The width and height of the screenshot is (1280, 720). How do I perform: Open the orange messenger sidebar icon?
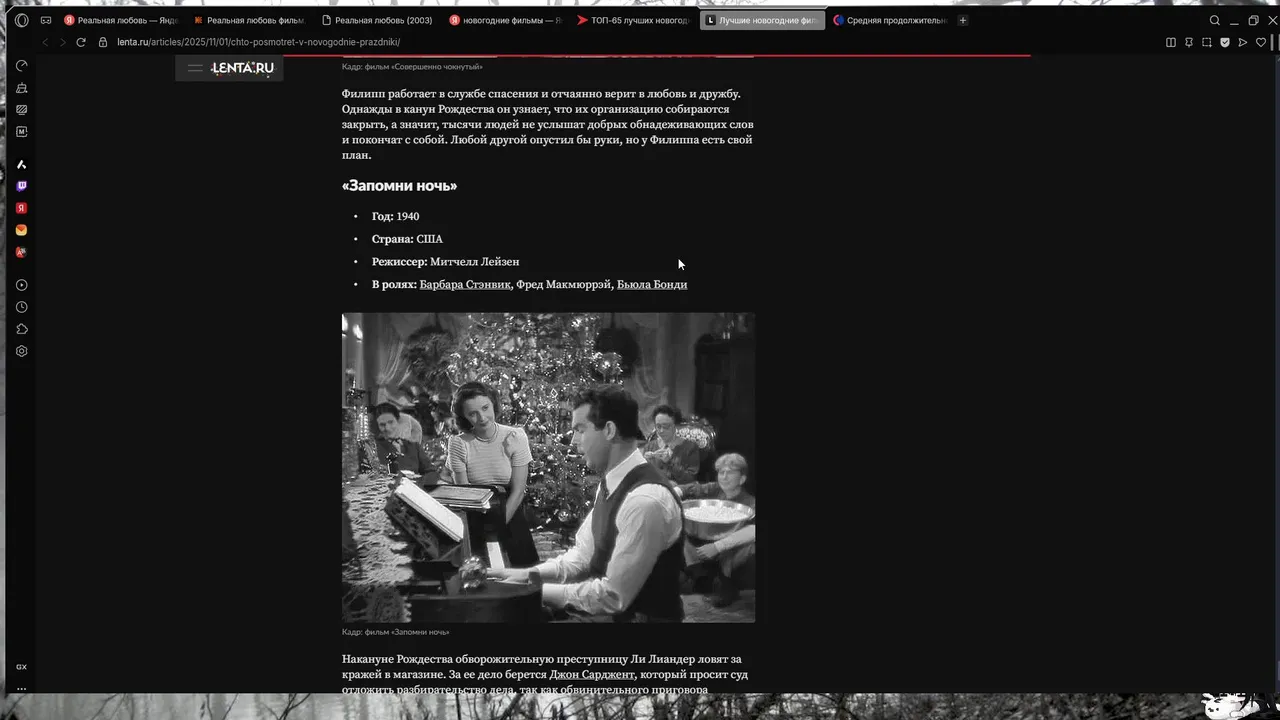pos(21,230)
